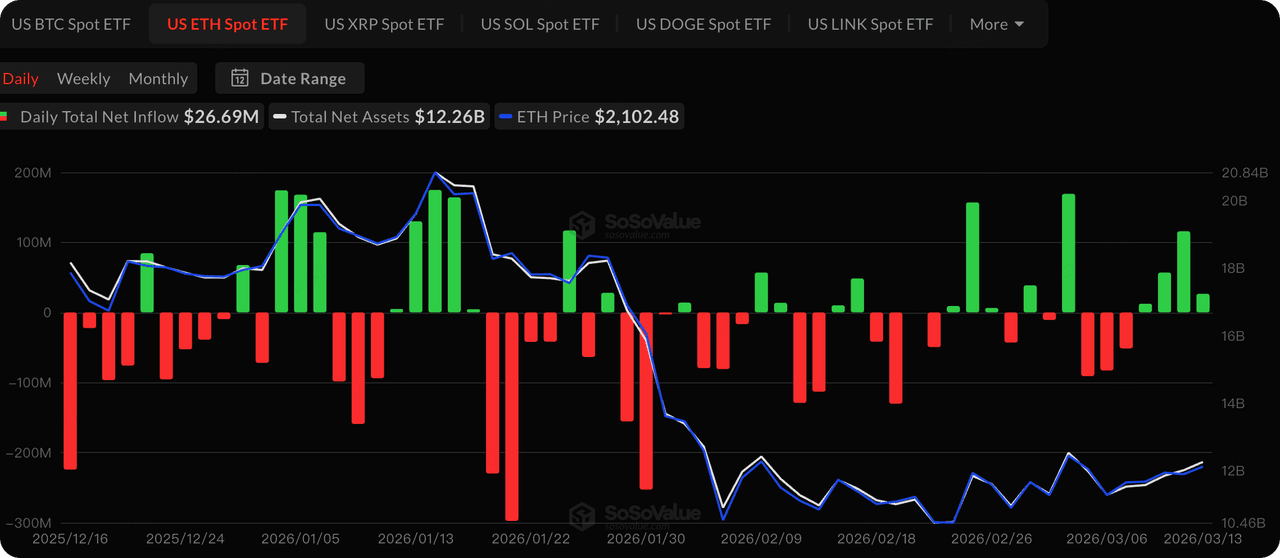Select US XRP Spot ETF tab
Image resolution: width=1280 pixels, height=558 pixels.
tap(384, 24)
